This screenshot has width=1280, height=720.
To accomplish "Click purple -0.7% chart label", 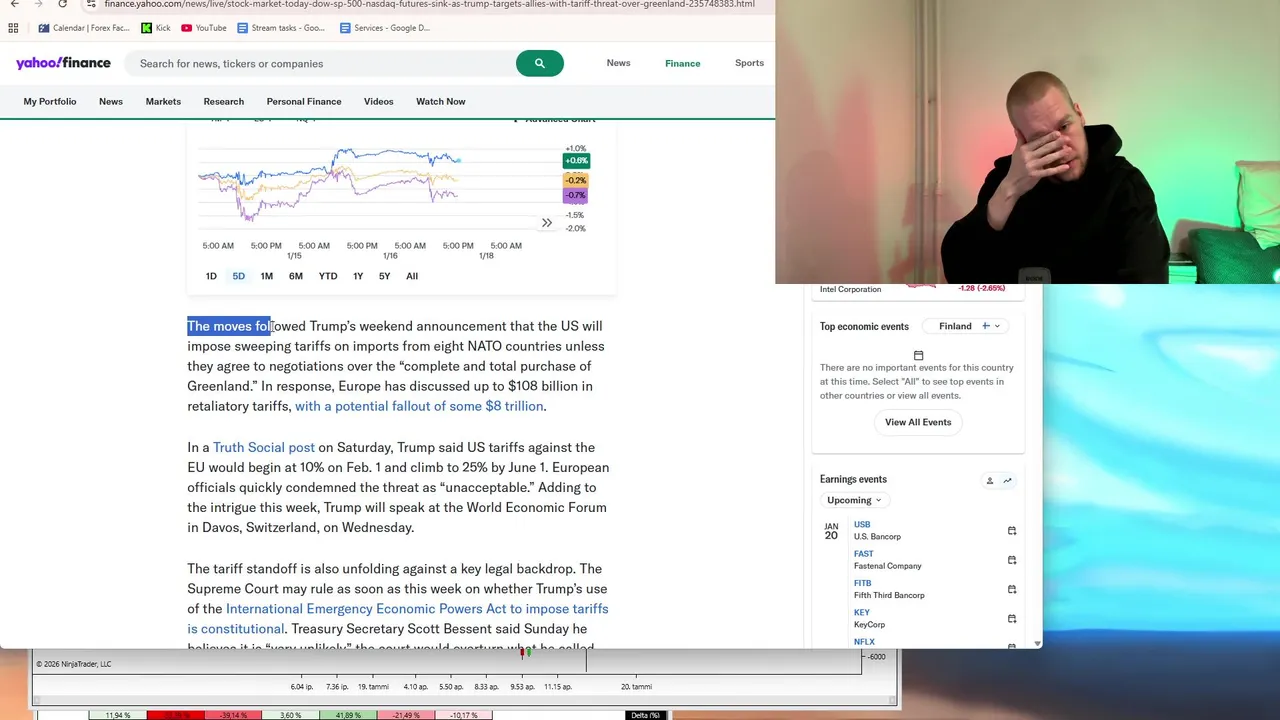I will 576,195.
